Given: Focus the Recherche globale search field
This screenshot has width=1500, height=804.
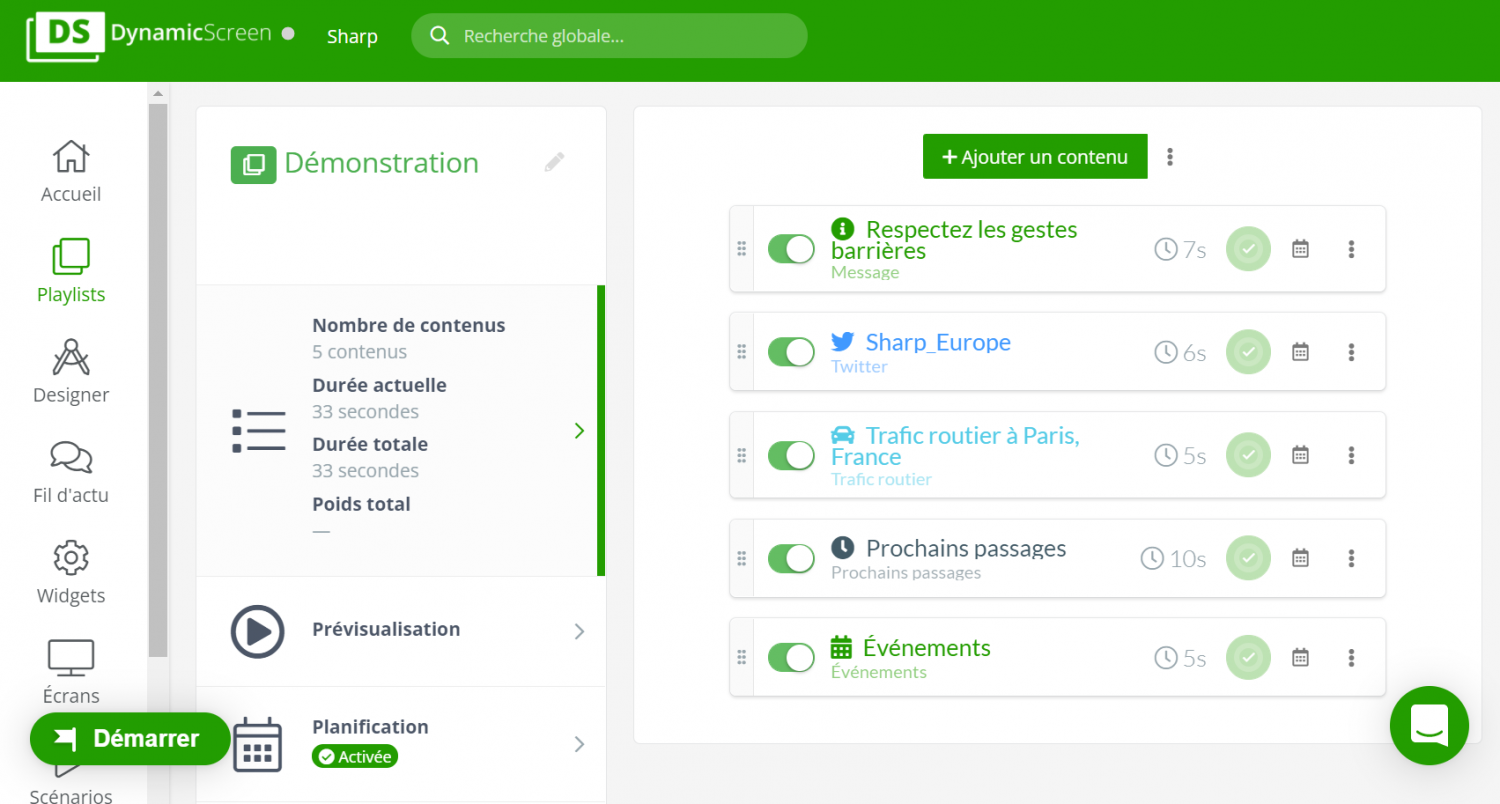Looking at the screenshot, I should pos(609,36).
